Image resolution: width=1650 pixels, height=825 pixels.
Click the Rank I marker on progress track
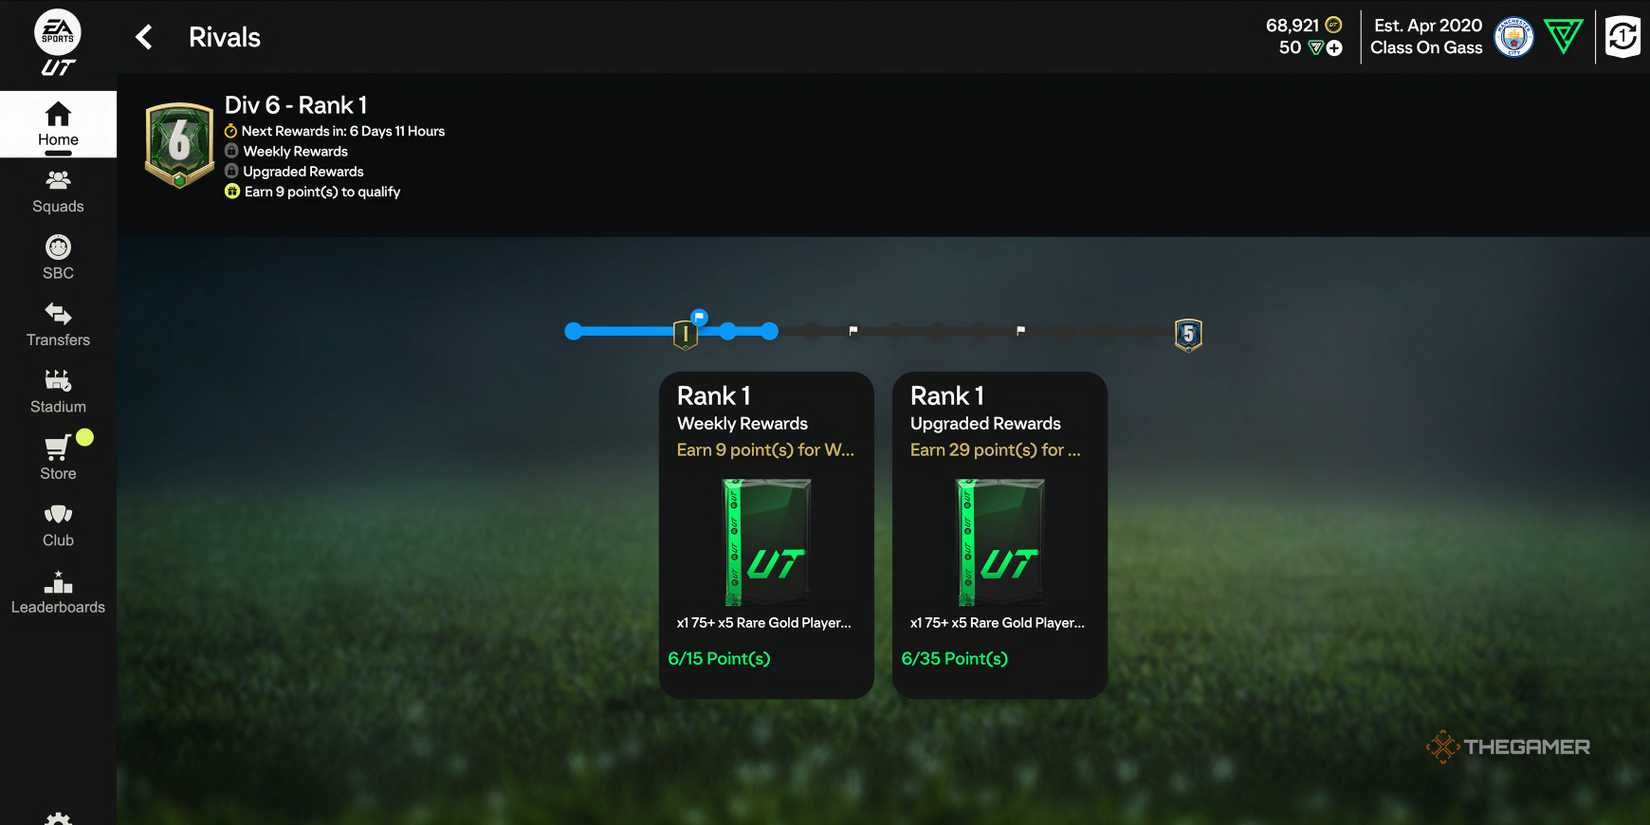pyautogui.click(x=685, y=334)
